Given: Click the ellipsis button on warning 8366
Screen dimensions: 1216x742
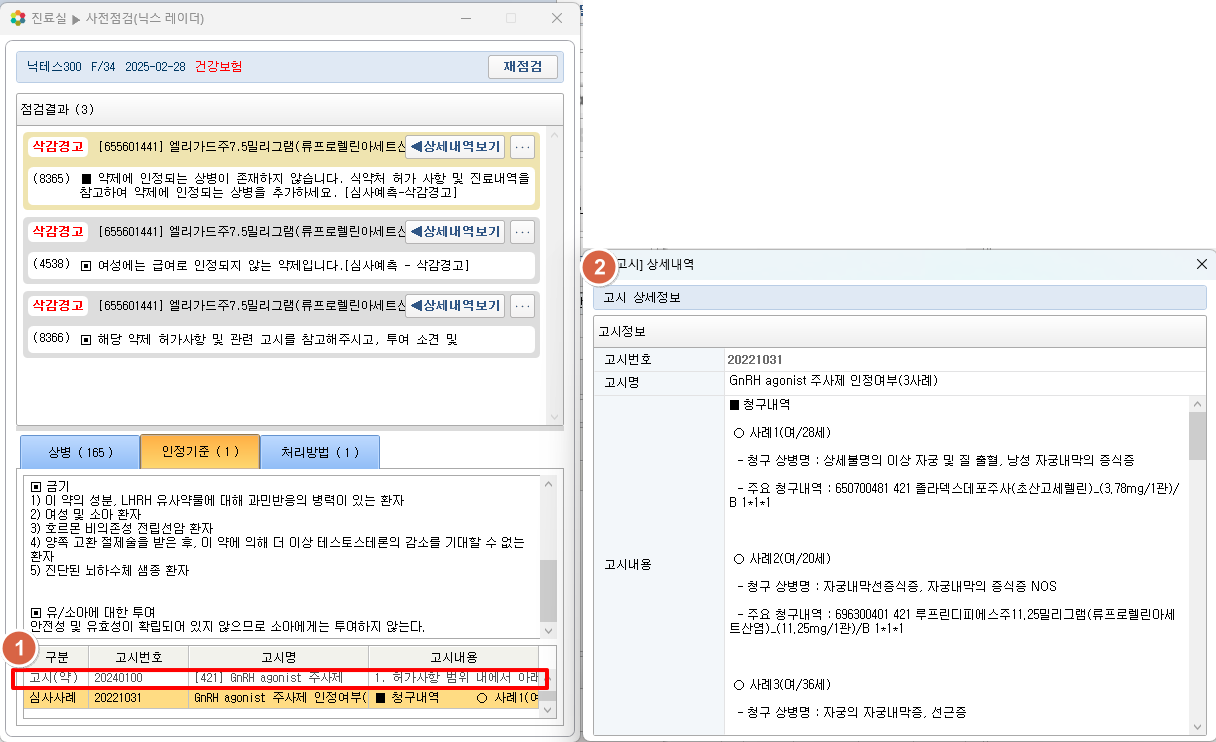Looking at the screenshot, I should (x=522, y=305).
